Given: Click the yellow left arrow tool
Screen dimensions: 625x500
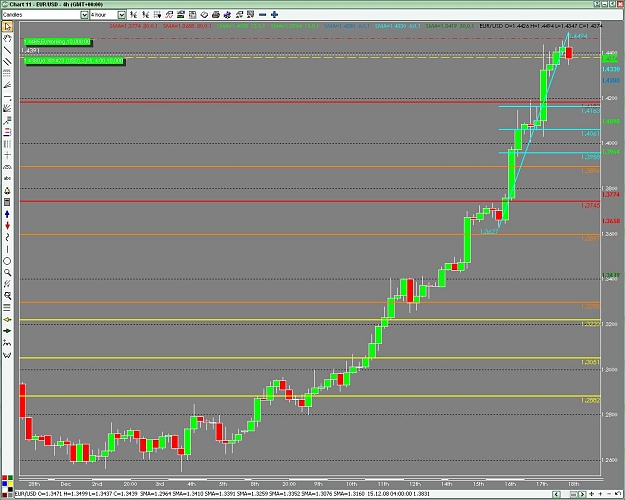Looking at the screenshot, I should point(7,320).
